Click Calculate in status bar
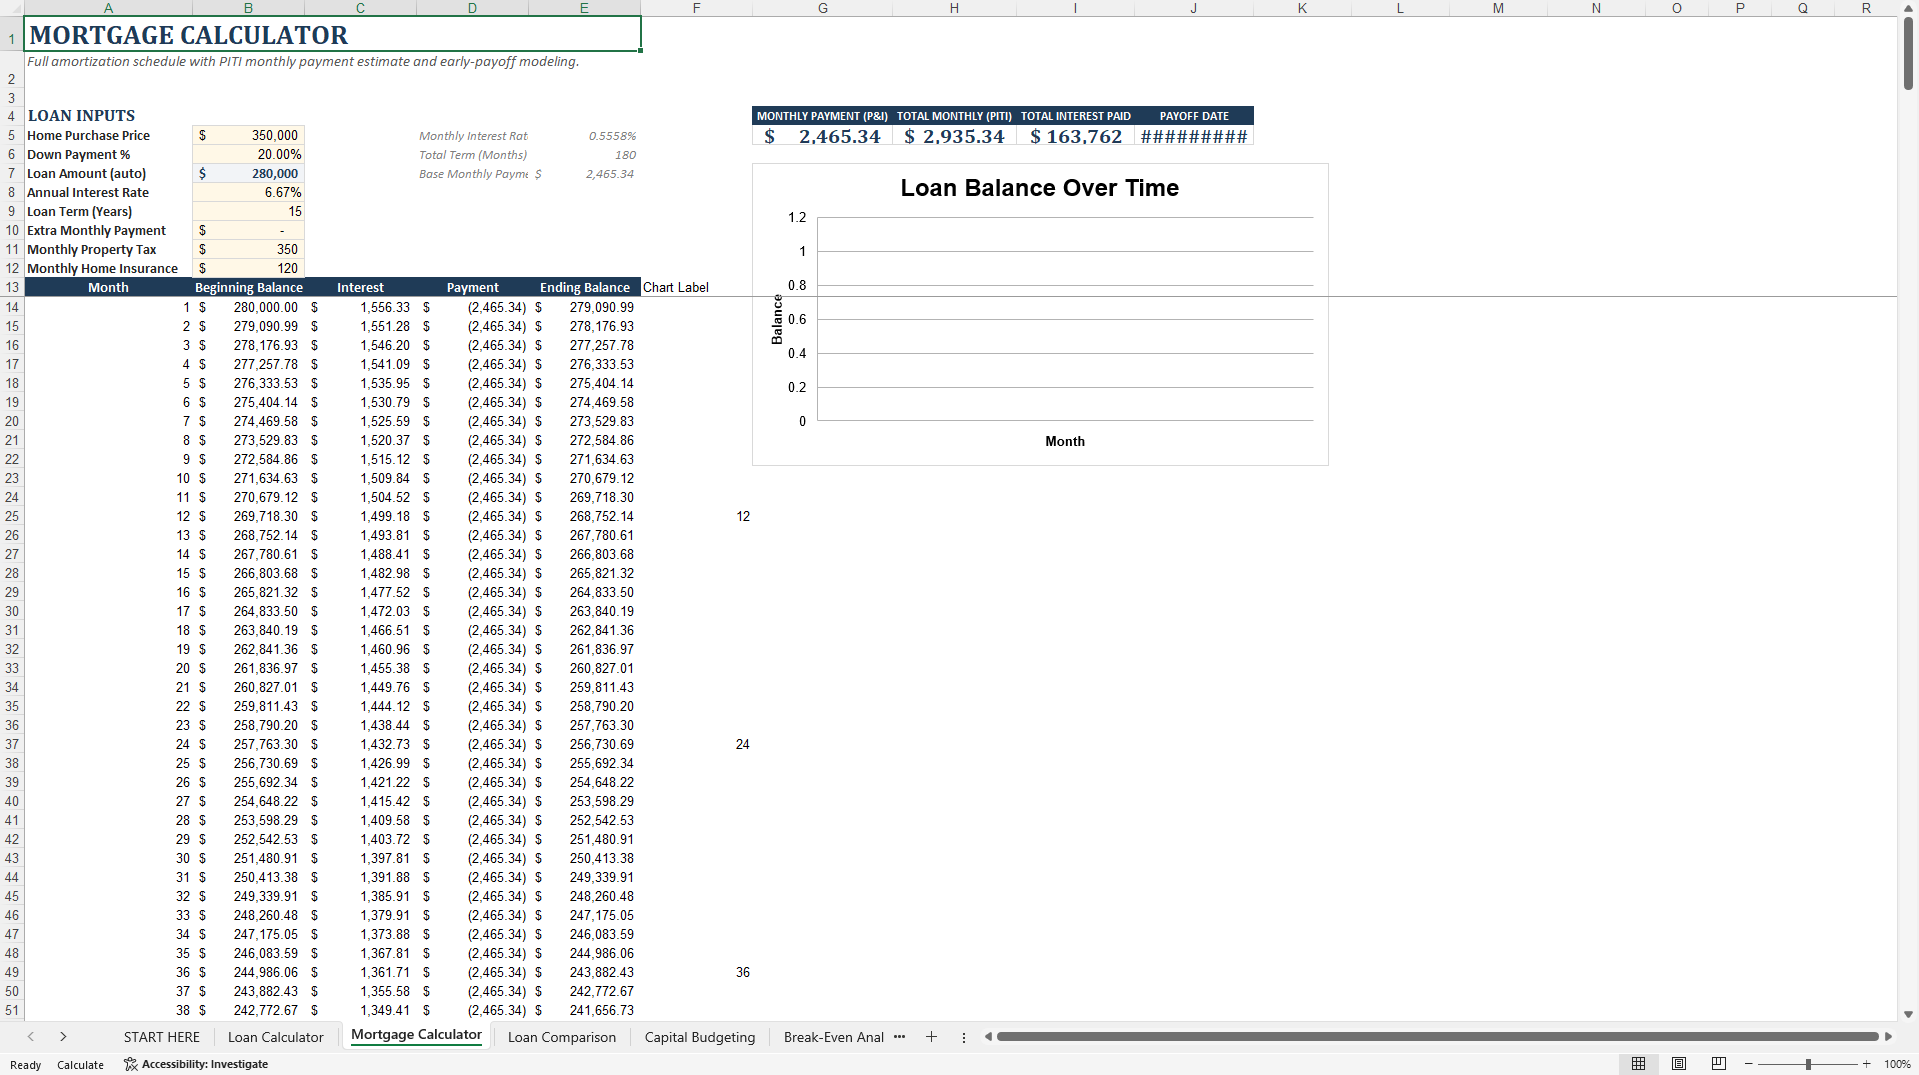This screenshot has width=1919, height=1075. (80, 1065)
